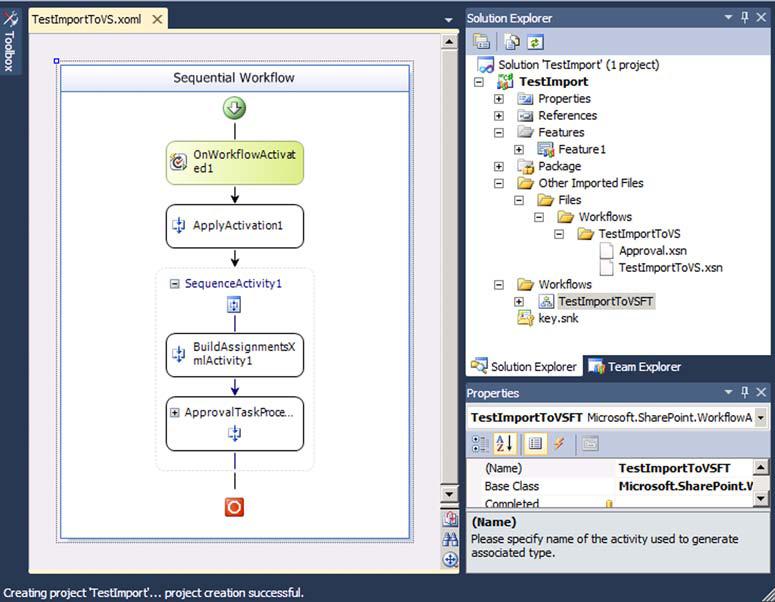This screenshot has height=602, width=775.
Task: Select the Approval.xsn file
Action: coord(652,251)
